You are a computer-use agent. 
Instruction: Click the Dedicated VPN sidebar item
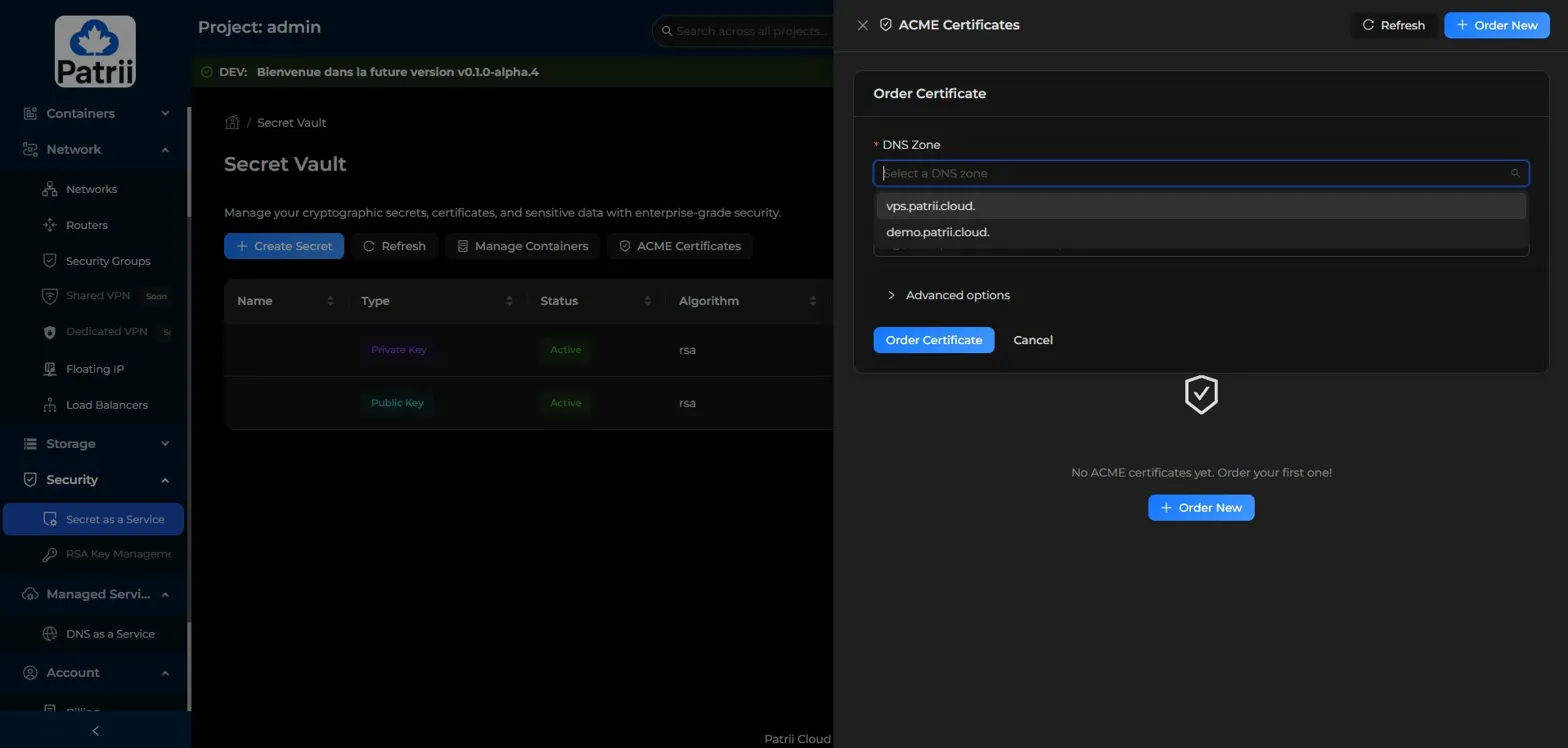click(x=106, y=332)
